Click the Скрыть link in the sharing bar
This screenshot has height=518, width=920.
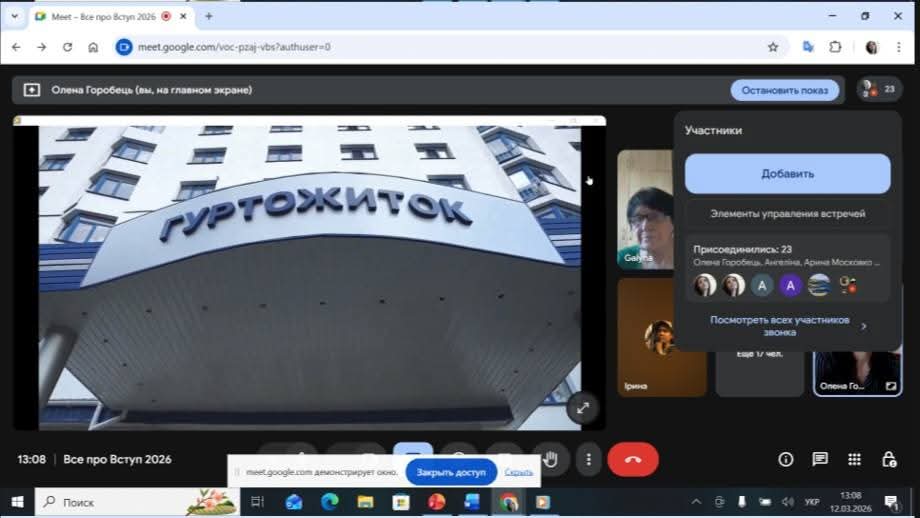tap(518, 472)
